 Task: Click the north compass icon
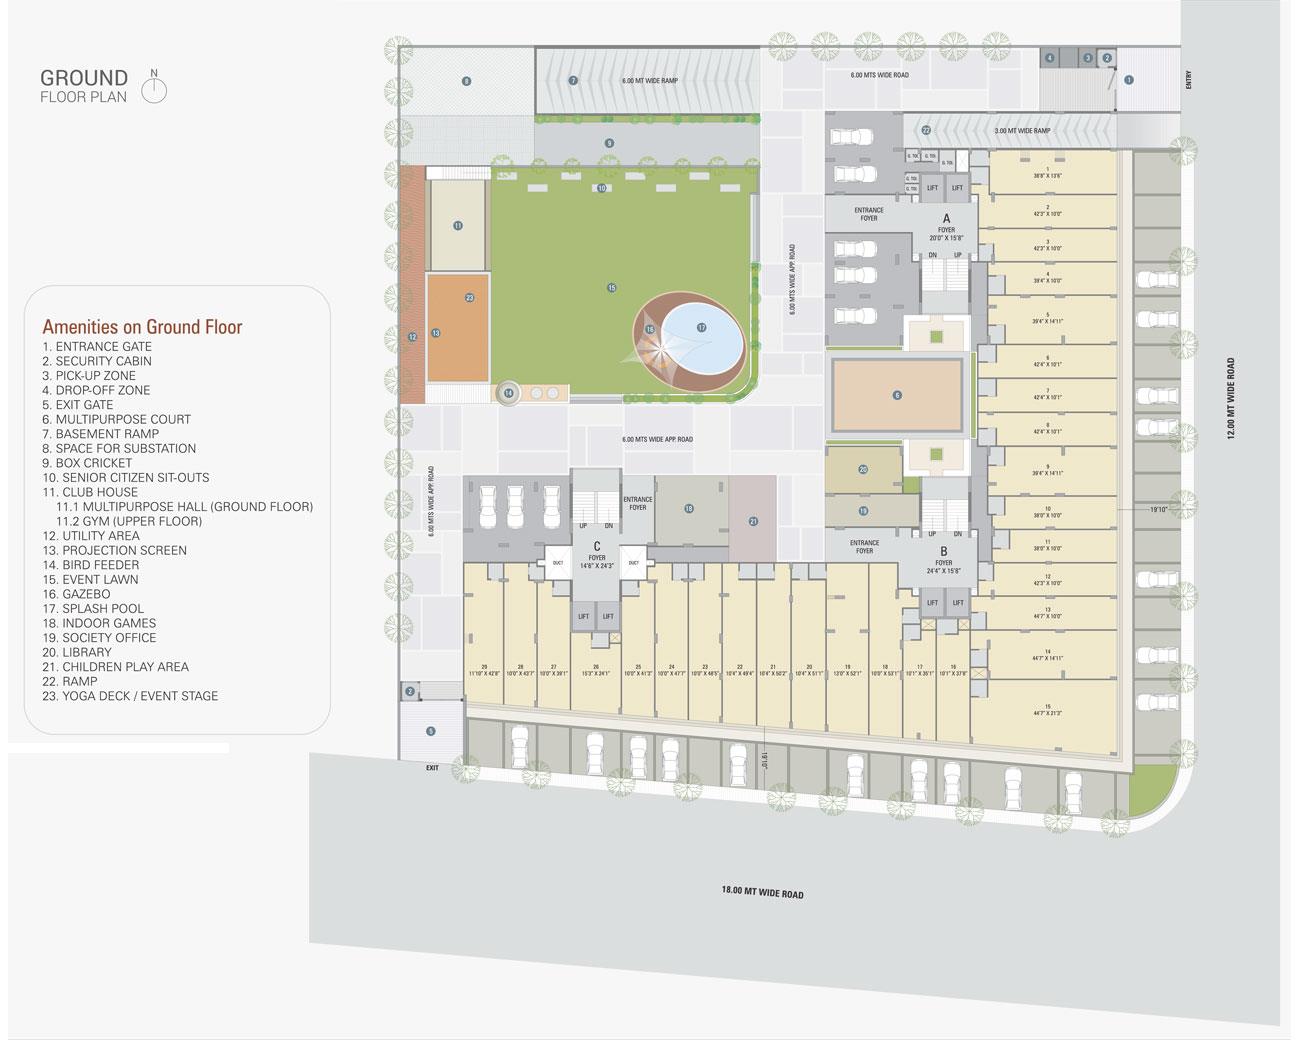click(x=154, y=89)
